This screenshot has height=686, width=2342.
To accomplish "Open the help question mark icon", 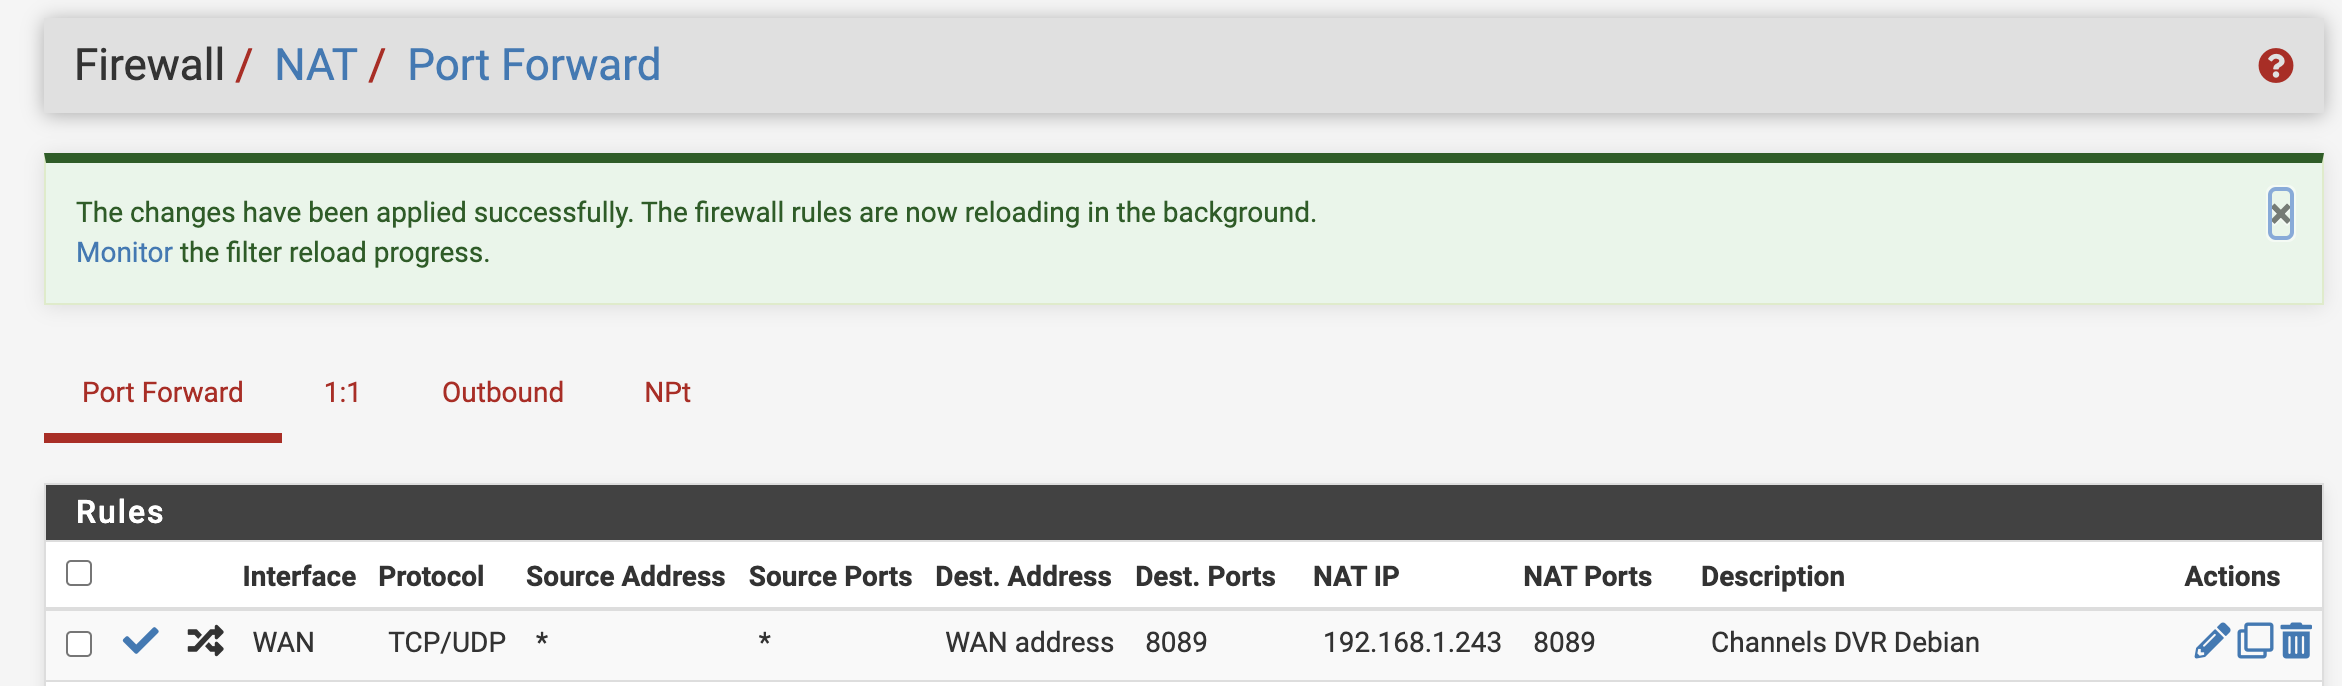I will click(x=2275, y=66).
